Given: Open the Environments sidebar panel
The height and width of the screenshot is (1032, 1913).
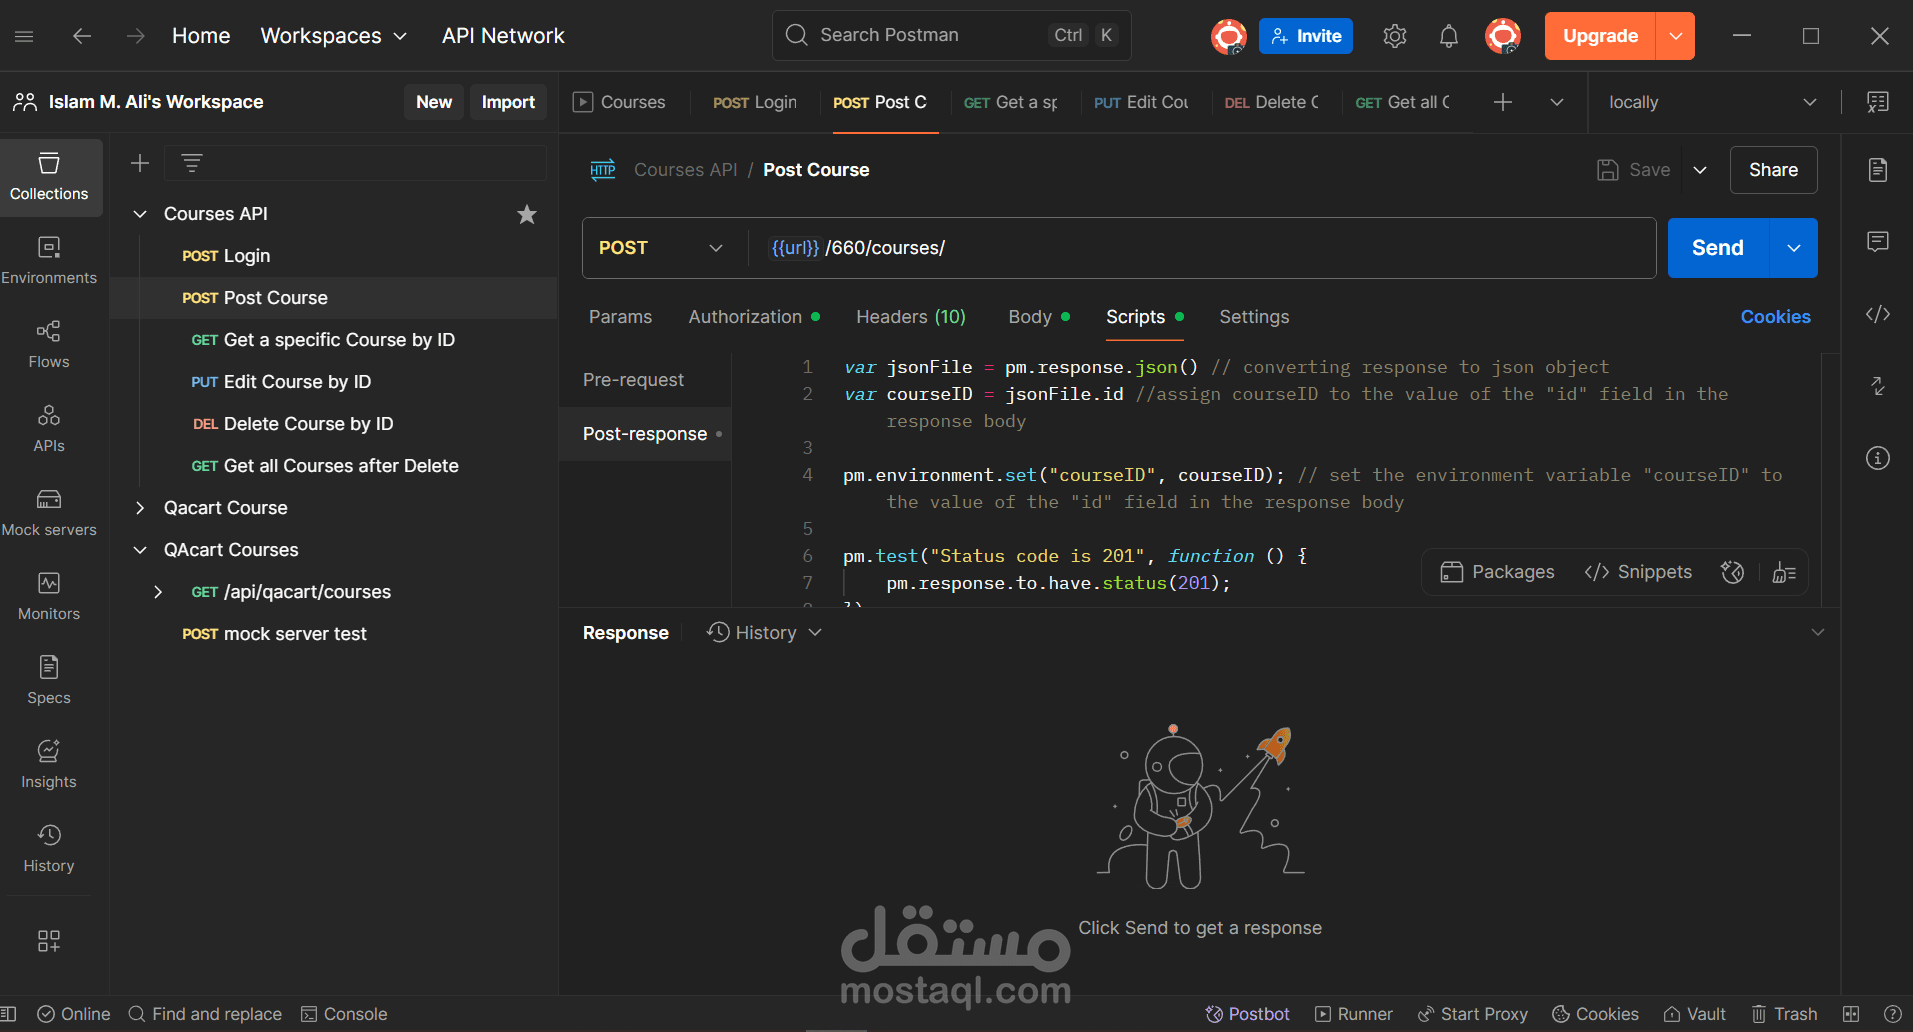Looking at the screenshot, I should (49, 261).
